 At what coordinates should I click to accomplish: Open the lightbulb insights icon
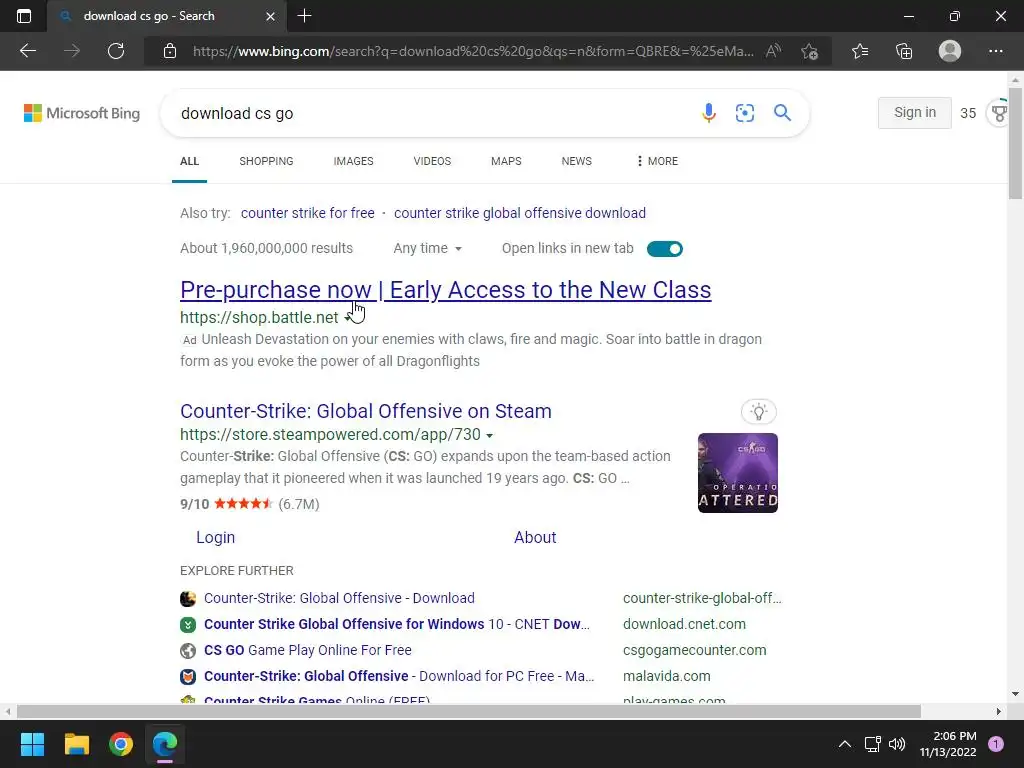coord(758,411)
